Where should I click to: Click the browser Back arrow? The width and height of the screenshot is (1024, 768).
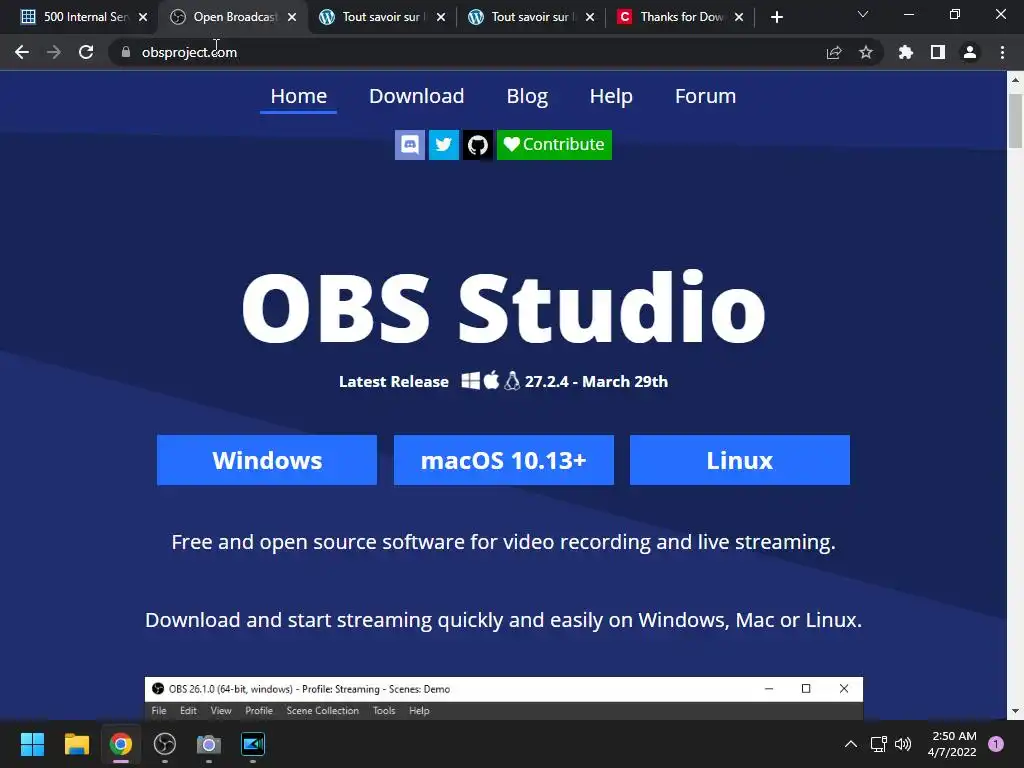click(x=22, y=52)
